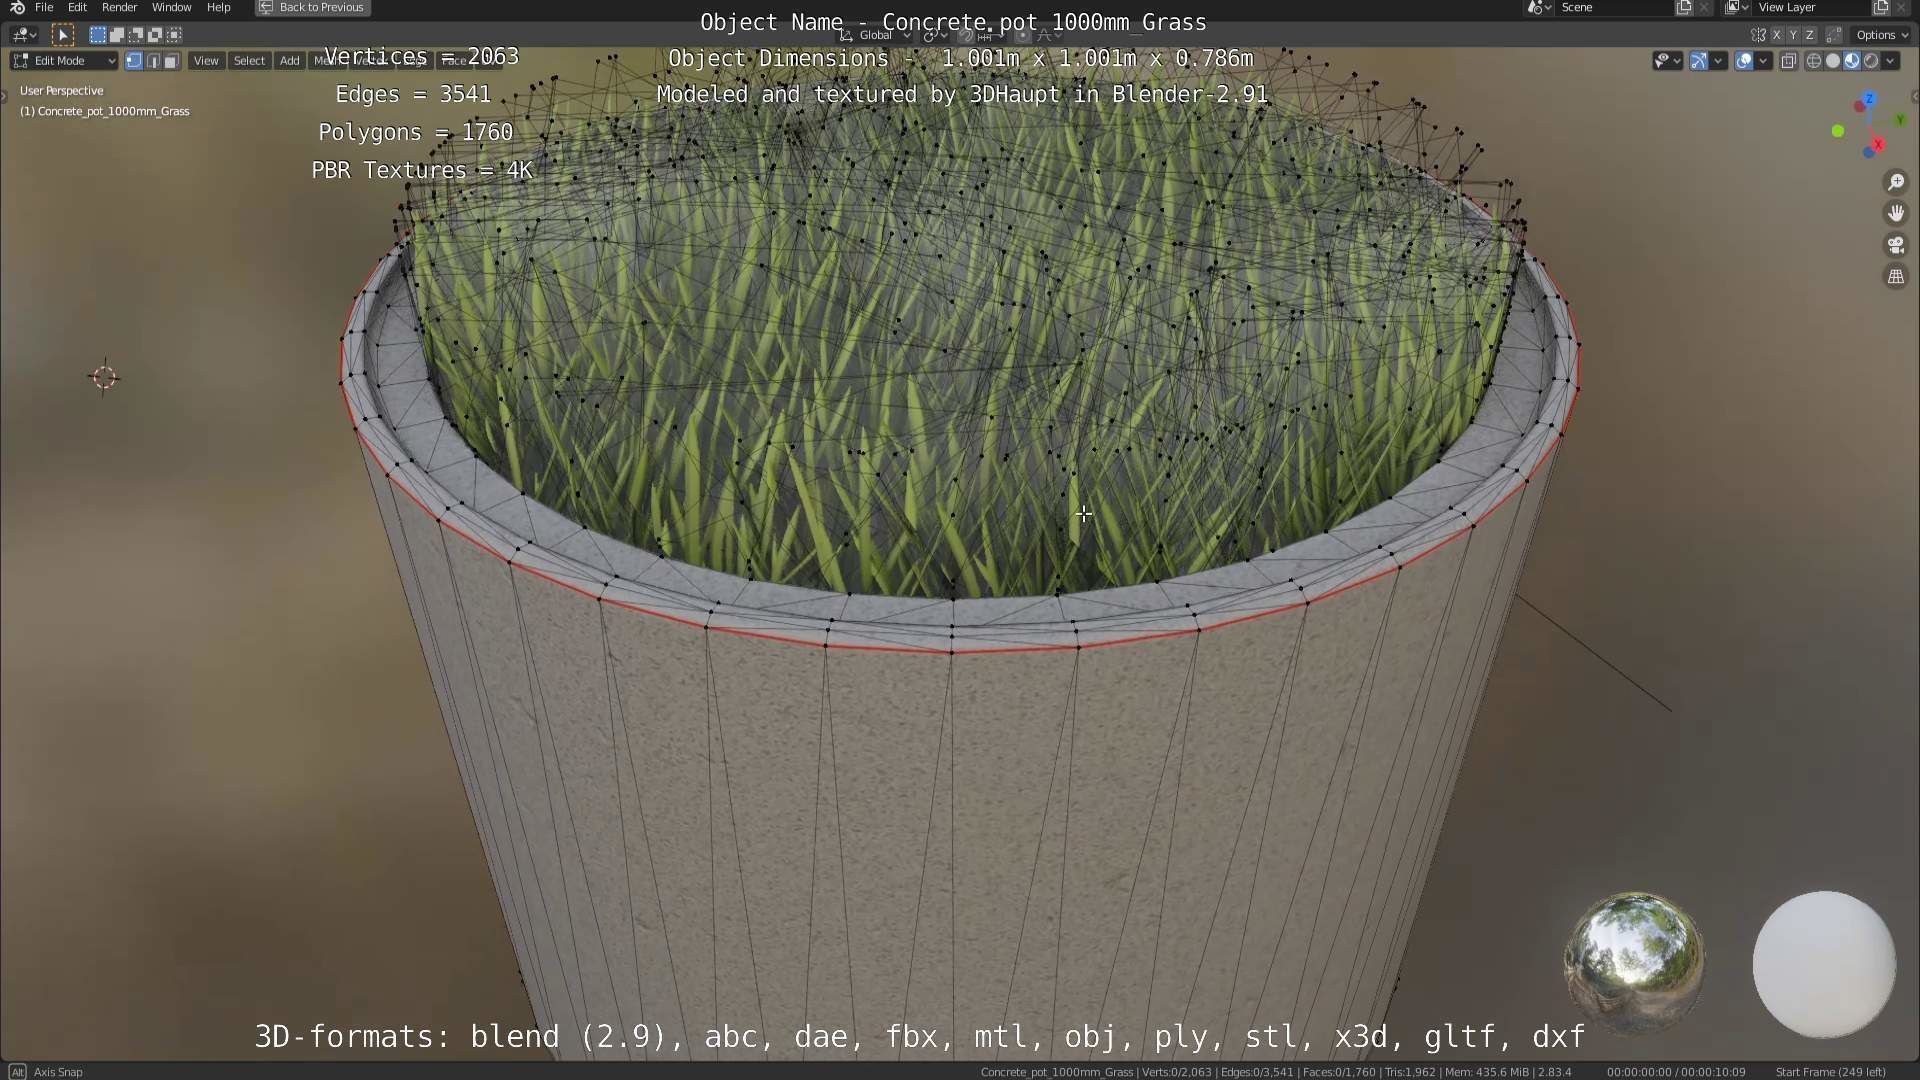Toggle perspective/orthographic grid icon

coord(1895,277)
